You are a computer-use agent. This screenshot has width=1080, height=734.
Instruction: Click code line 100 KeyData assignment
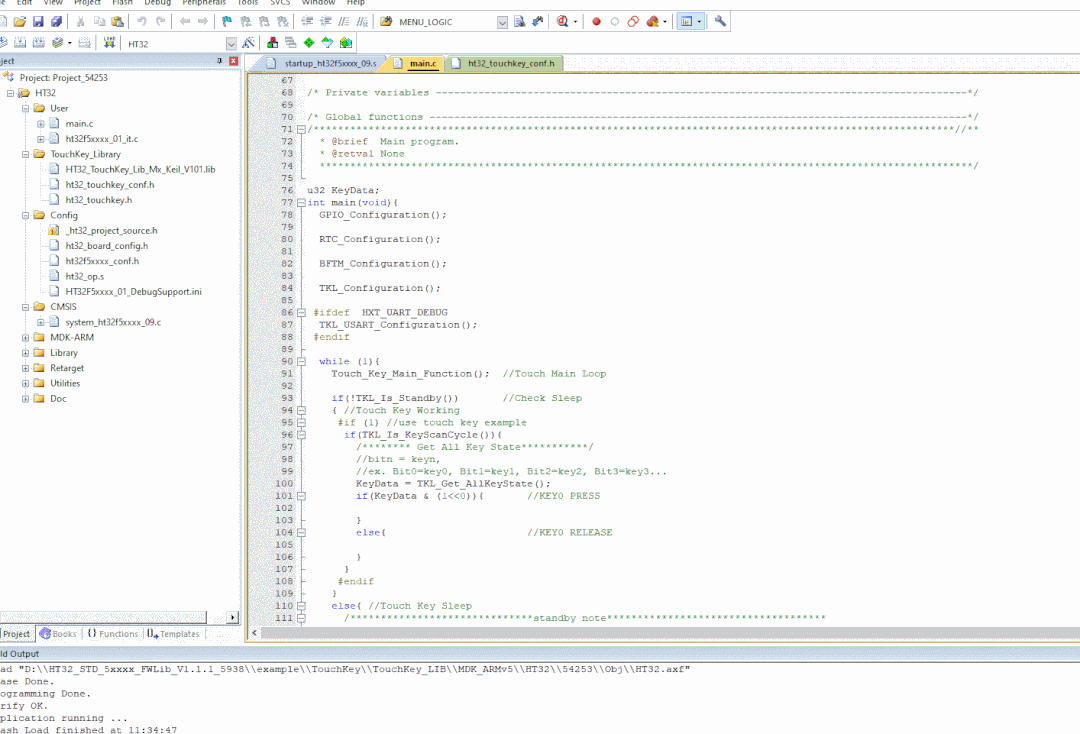pyautogui.click(x=453, y=484)
